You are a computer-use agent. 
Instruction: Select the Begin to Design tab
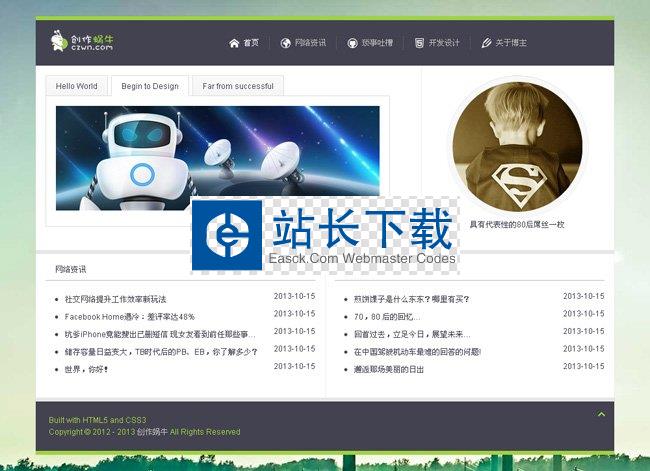click(150, 86)
